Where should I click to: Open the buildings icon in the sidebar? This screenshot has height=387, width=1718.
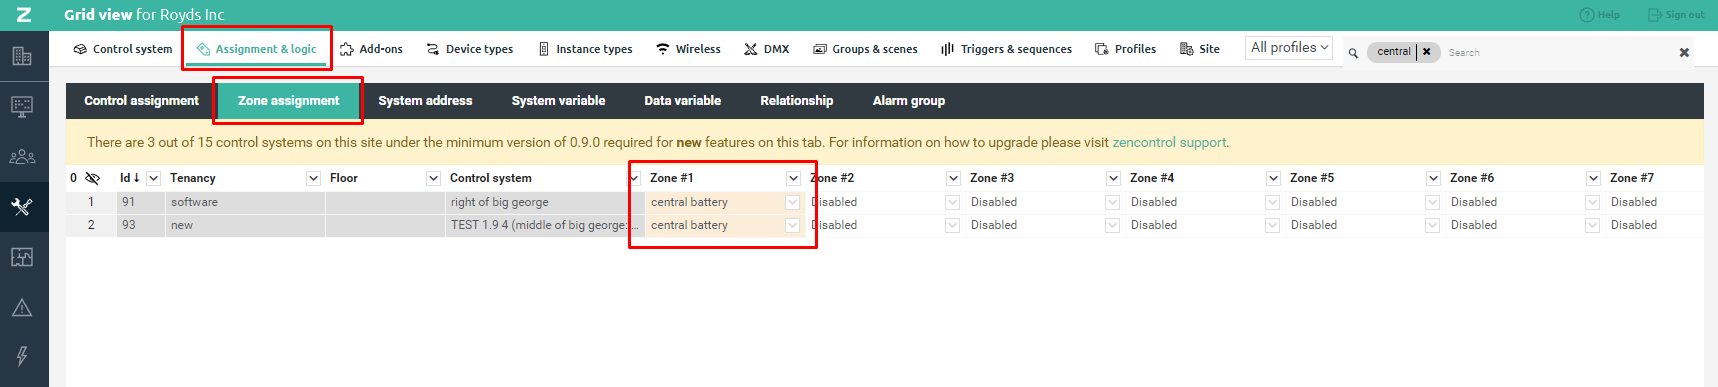tap(22, 56)
